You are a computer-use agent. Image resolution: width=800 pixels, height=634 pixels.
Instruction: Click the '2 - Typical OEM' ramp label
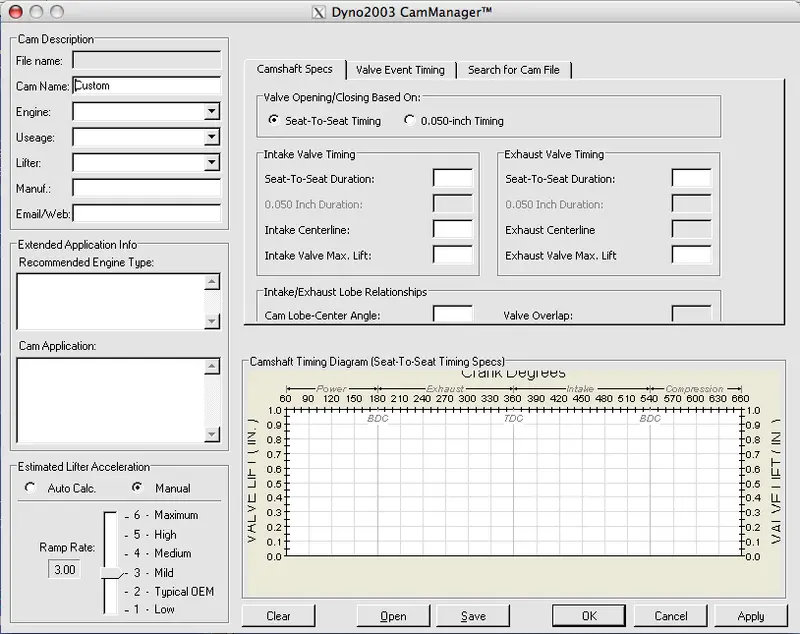pos(174,592)
